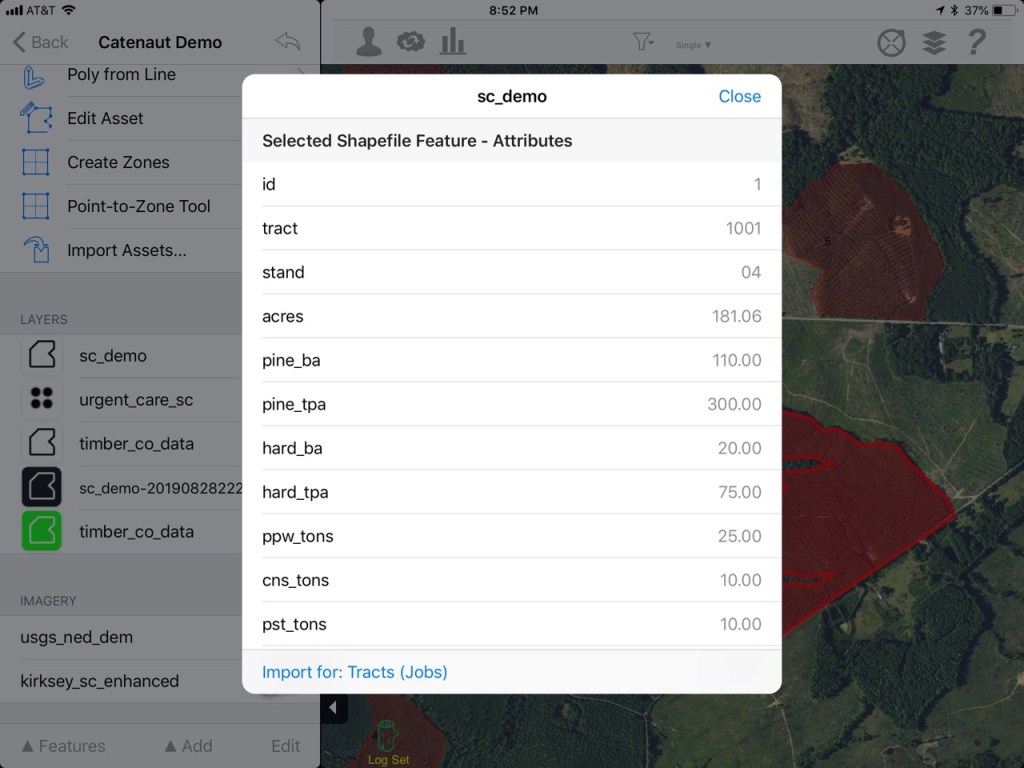Toggle the urgent_care_sc points layer icon
The width and height of the screenshot is (1024, 768).
[x=42, y=399]
